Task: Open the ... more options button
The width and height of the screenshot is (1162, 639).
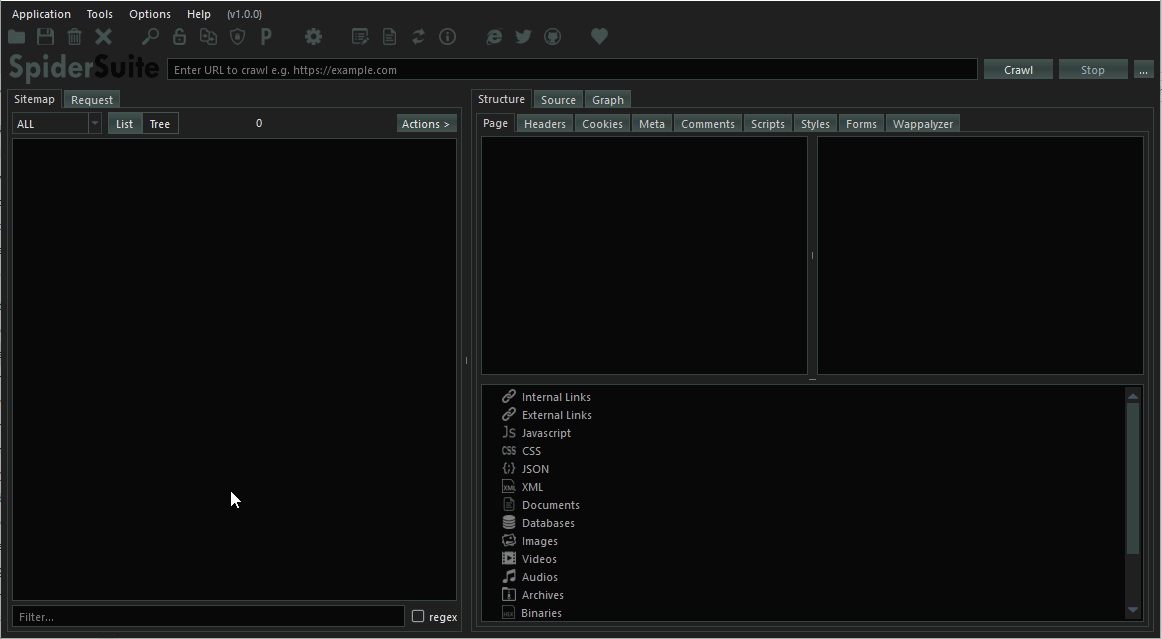Action: (1144, 70)
